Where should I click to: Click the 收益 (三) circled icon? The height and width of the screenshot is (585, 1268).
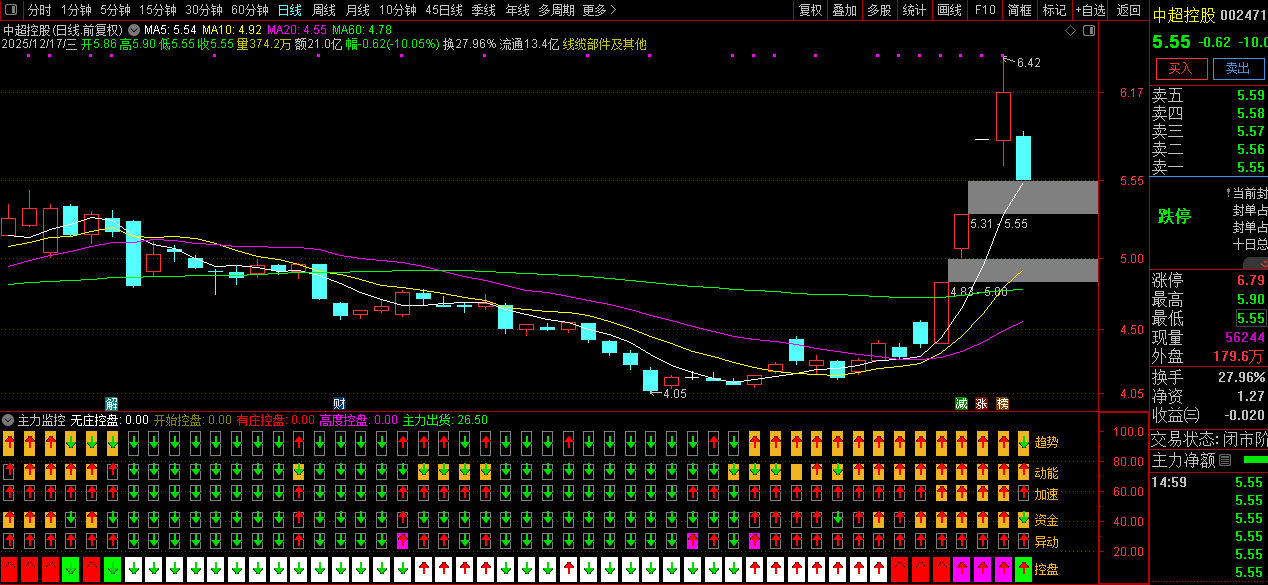pyautogui.click(x=1192, y=415)
